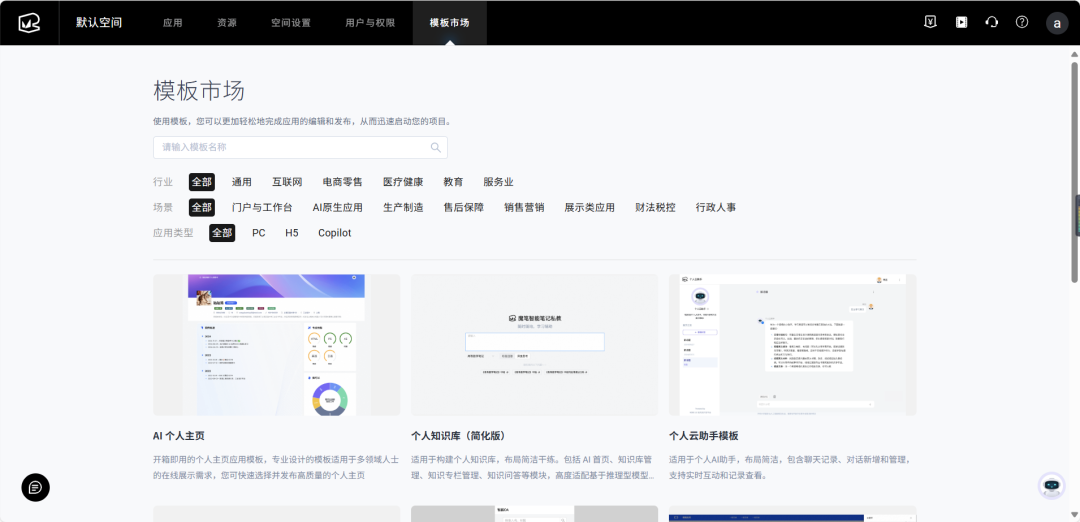The height and width of the screenshot is (522, 1080).
Task: Click the search magnifier icon
Action: (436, 148)
